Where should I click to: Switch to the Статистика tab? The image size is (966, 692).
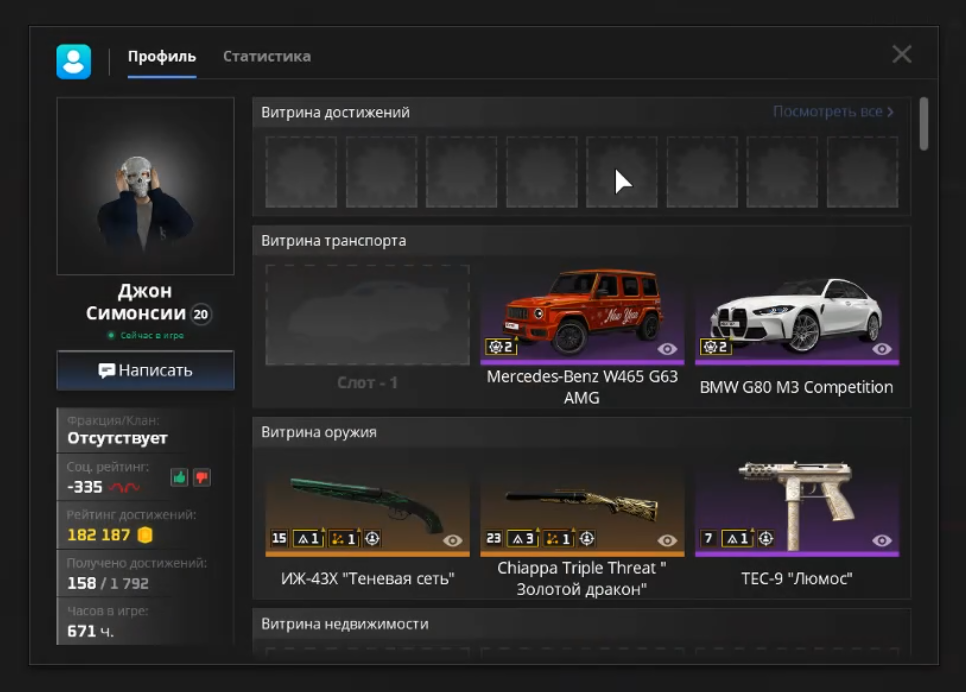coord(267,56)
